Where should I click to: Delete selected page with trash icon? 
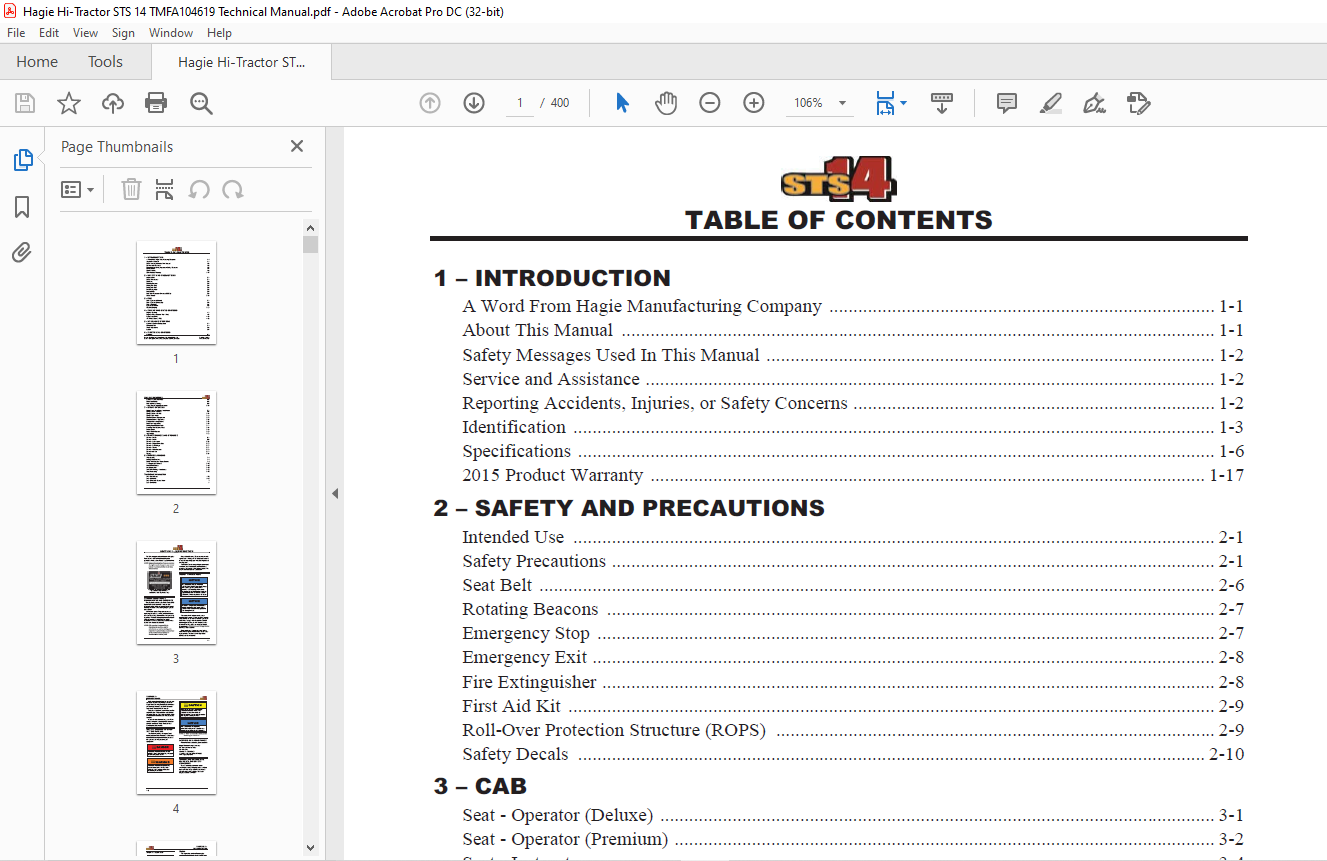pos(131,189)
